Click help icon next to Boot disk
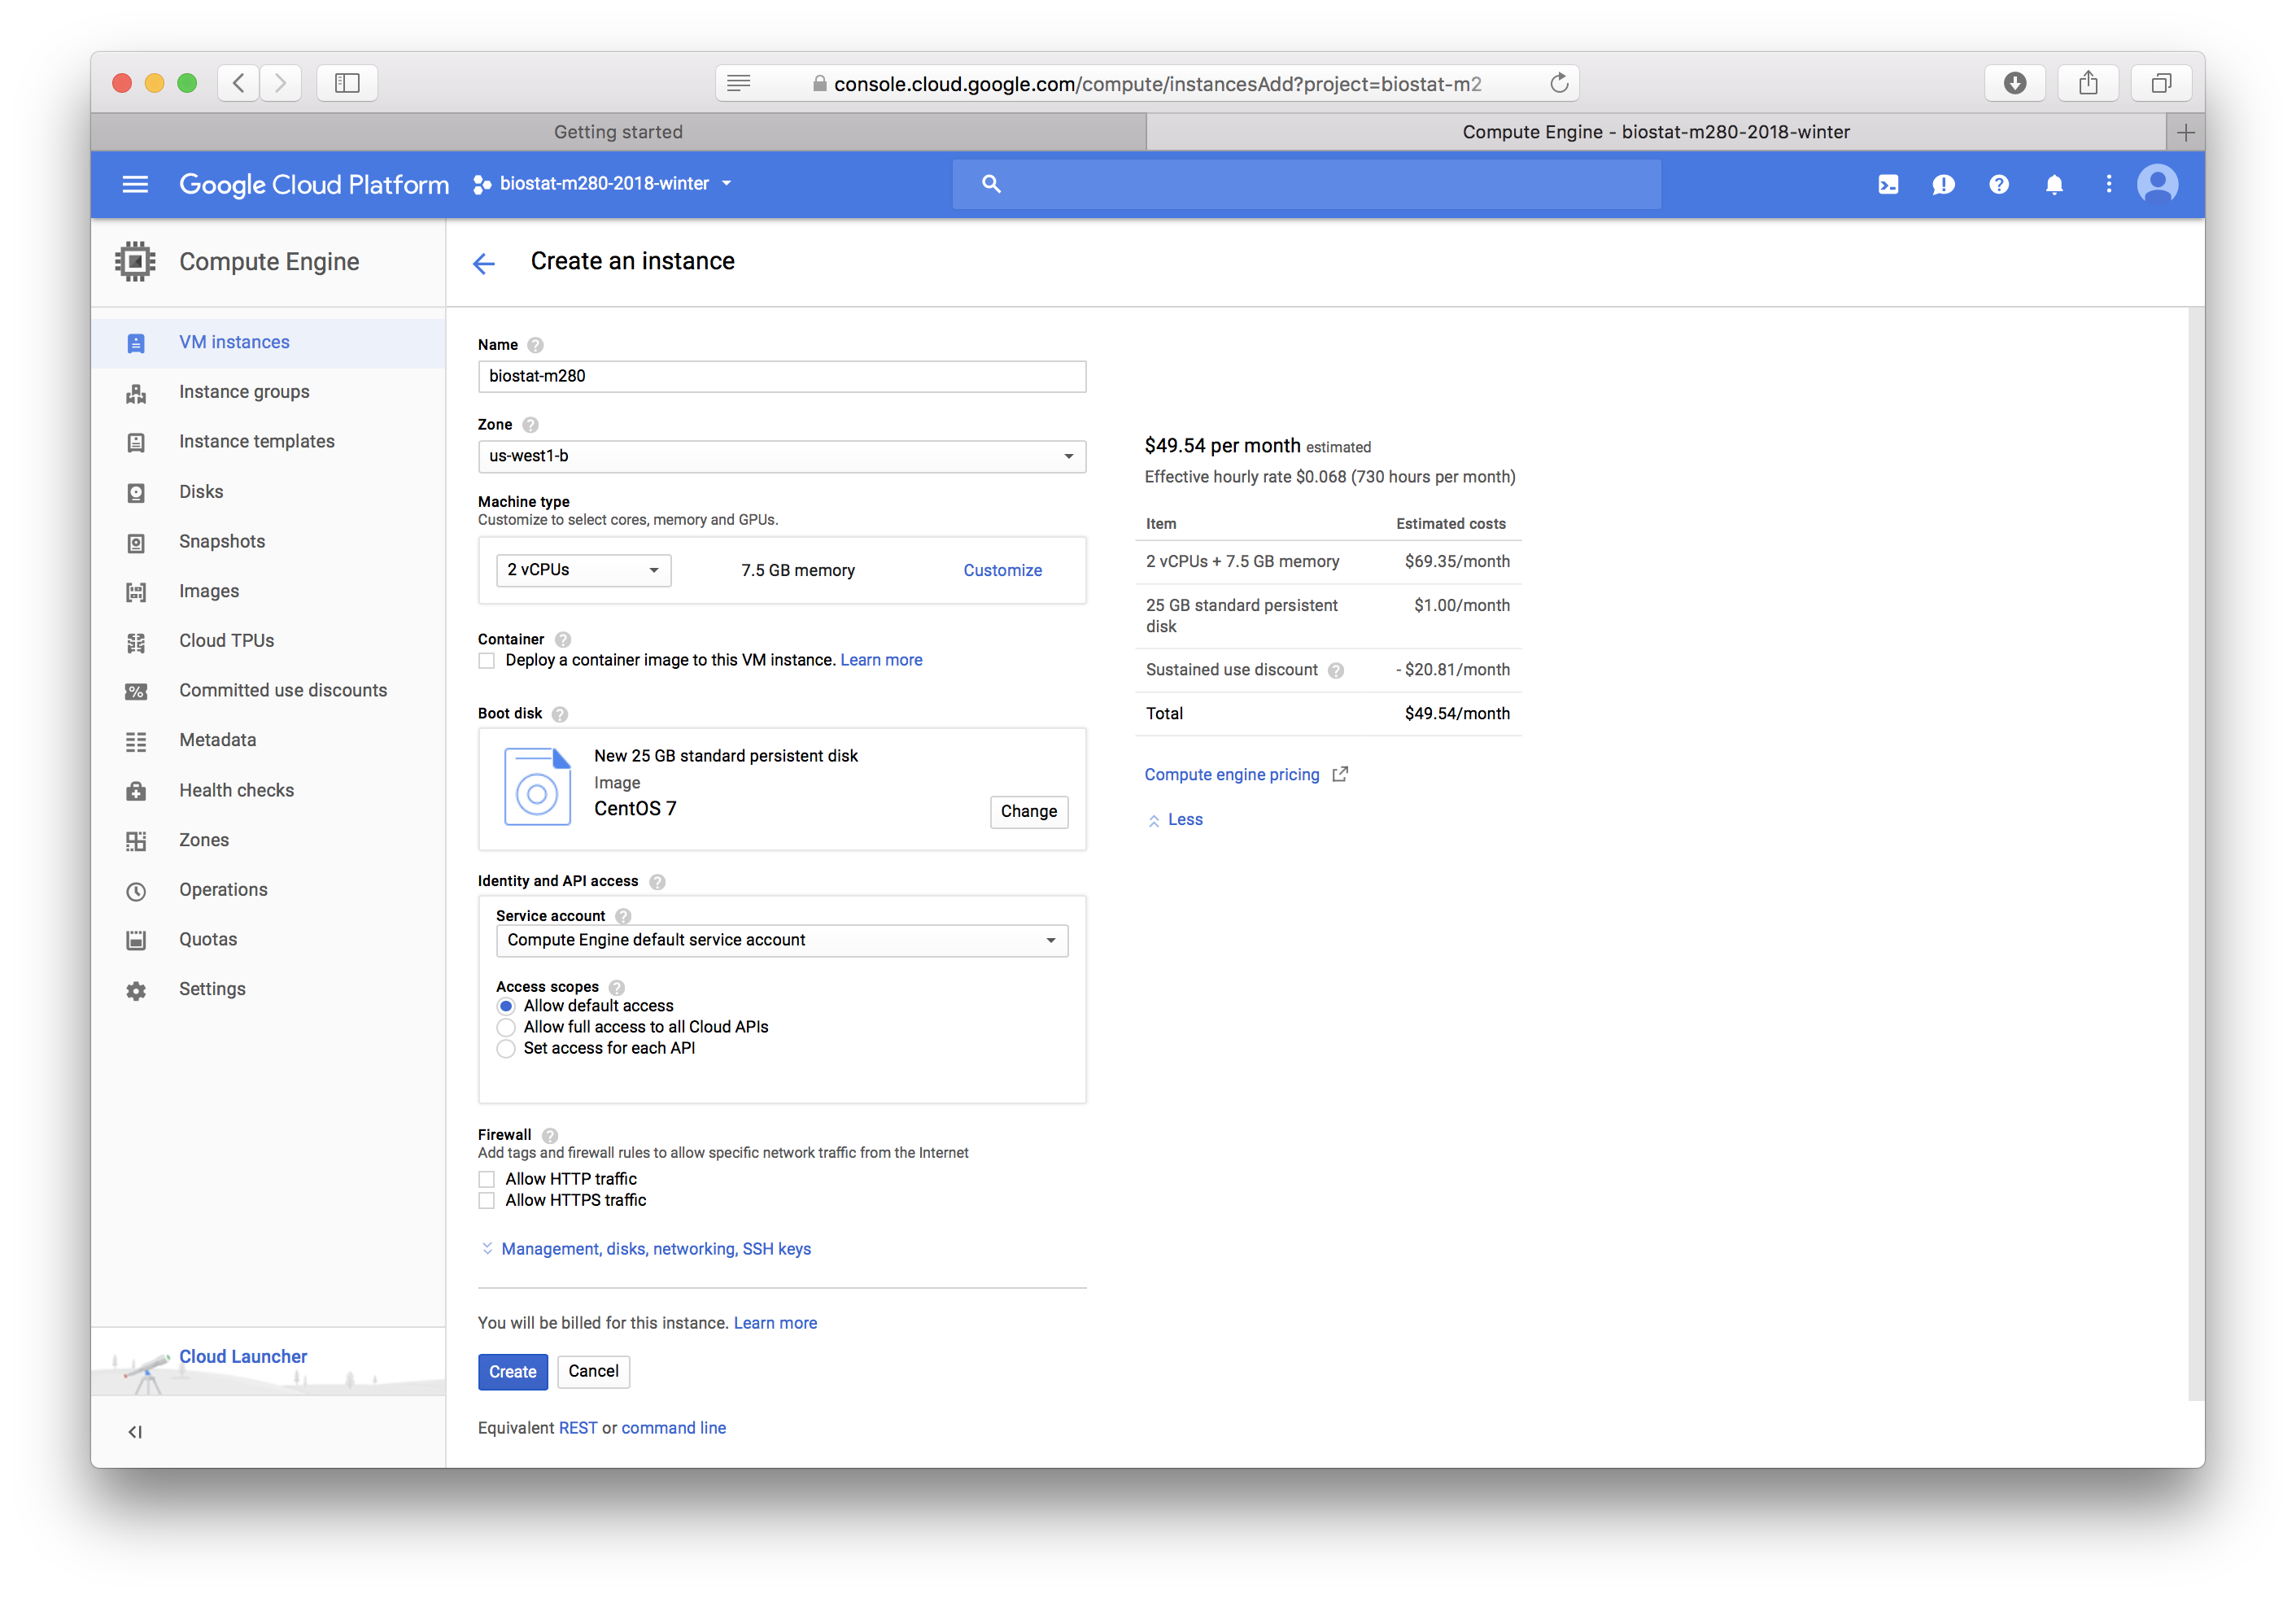 [x=560, y=714]
